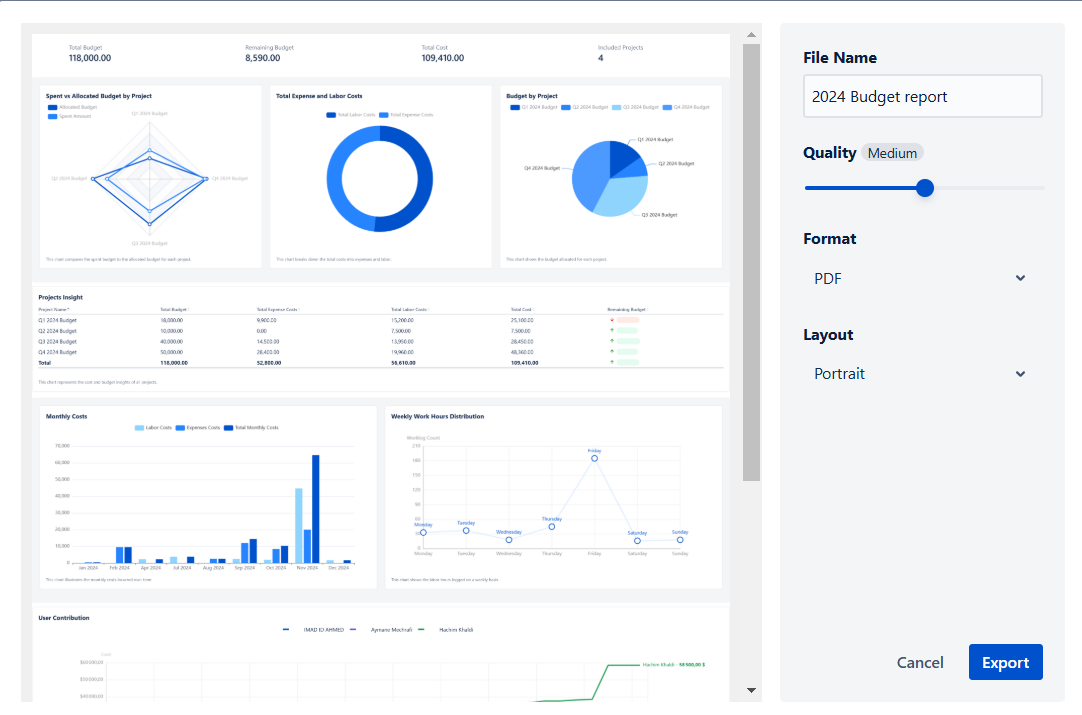Click the preview scrollbar down arrow

click(751, 690)
